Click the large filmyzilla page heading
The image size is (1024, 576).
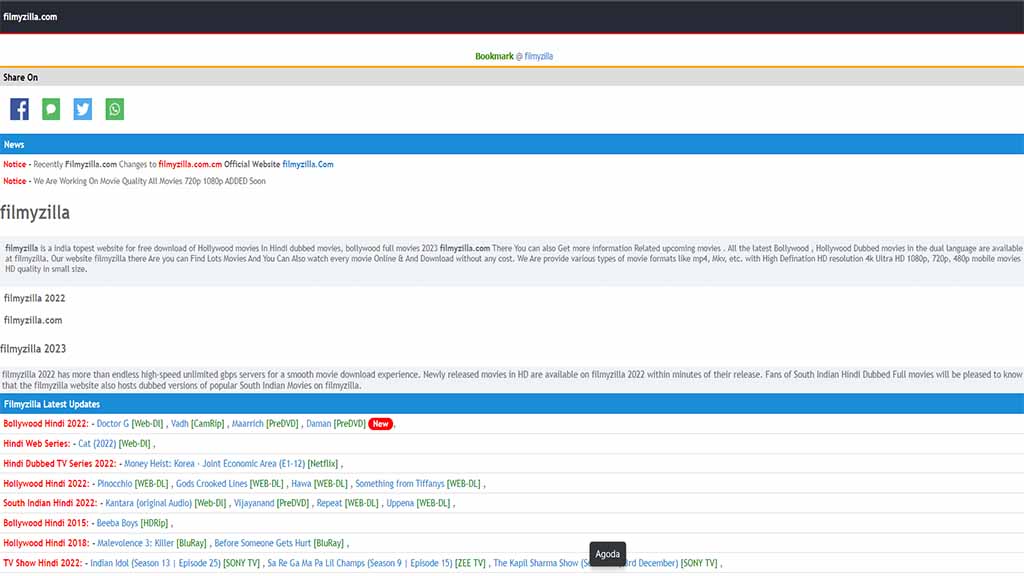[35, 213]
